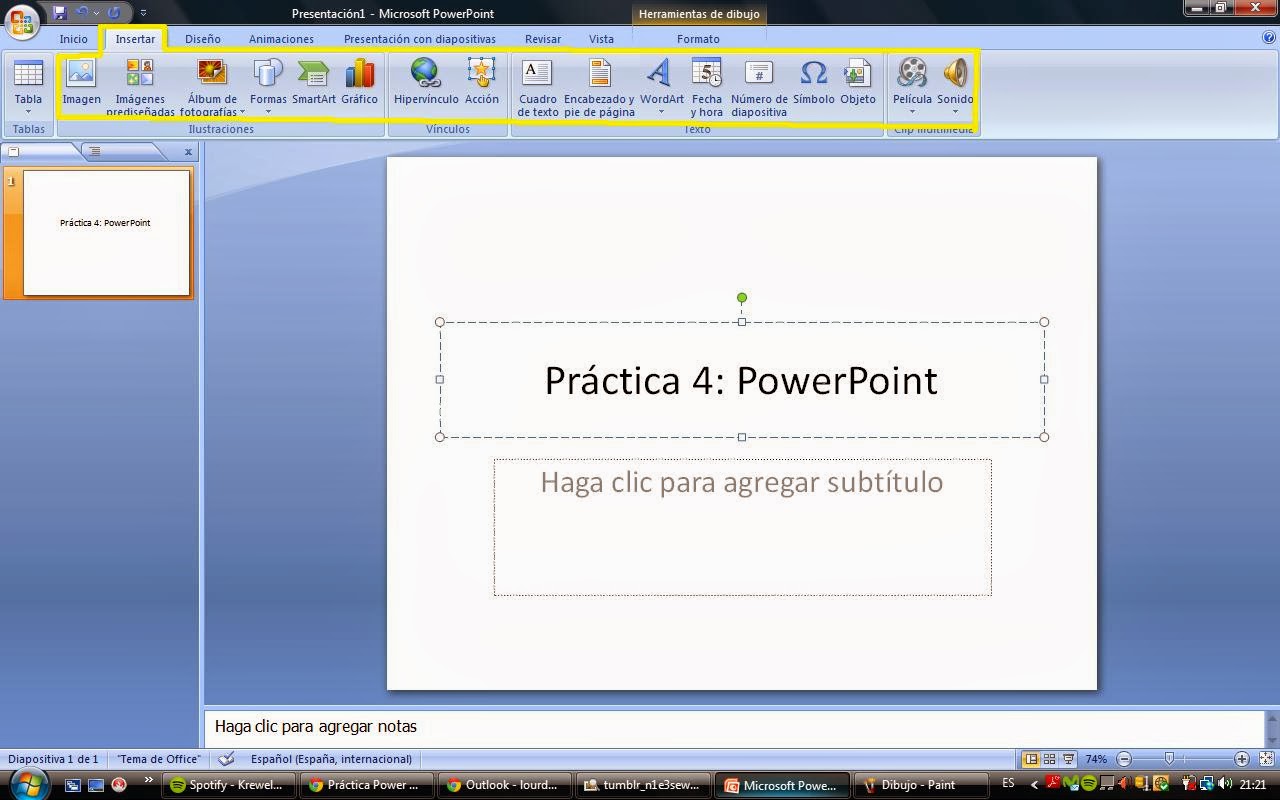Click volume icon in system tray
This screenshot has width=1280, height=800.
[1226, 784]
